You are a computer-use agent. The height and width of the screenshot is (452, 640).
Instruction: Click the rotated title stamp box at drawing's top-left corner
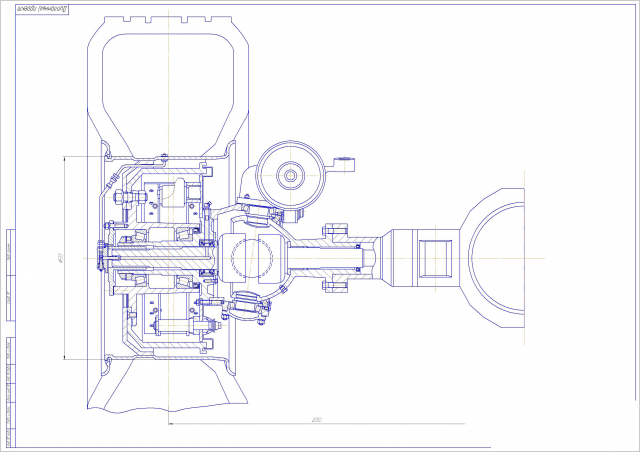(x=42, y=9)
